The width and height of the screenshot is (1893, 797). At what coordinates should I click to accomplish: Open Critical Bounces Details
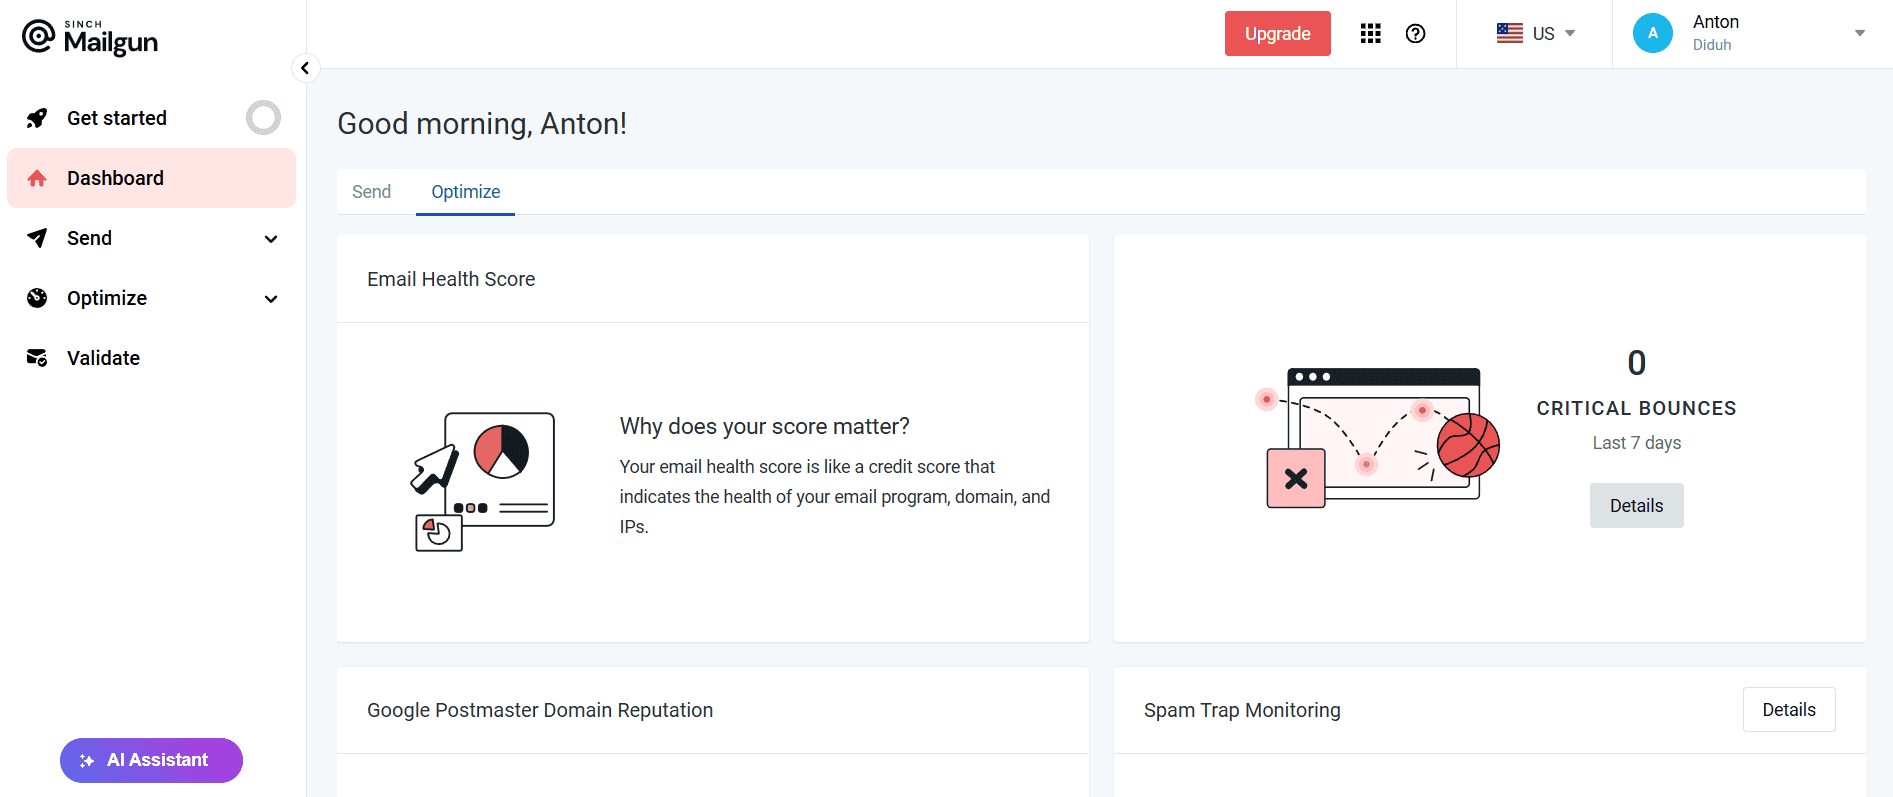[x=1636, y=506]
